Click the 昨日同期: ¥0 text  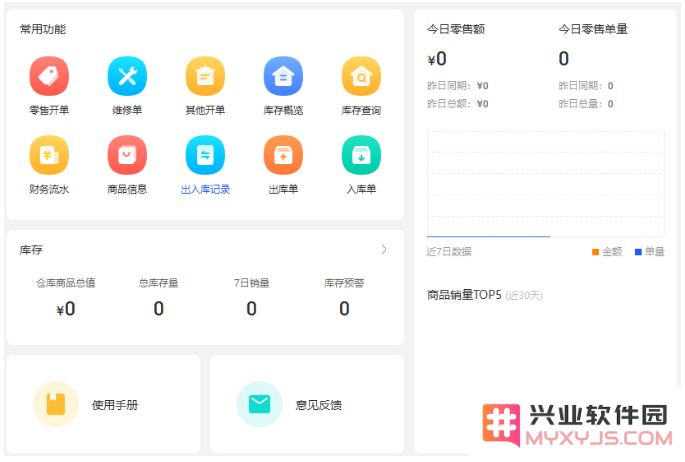pos(458,86)
